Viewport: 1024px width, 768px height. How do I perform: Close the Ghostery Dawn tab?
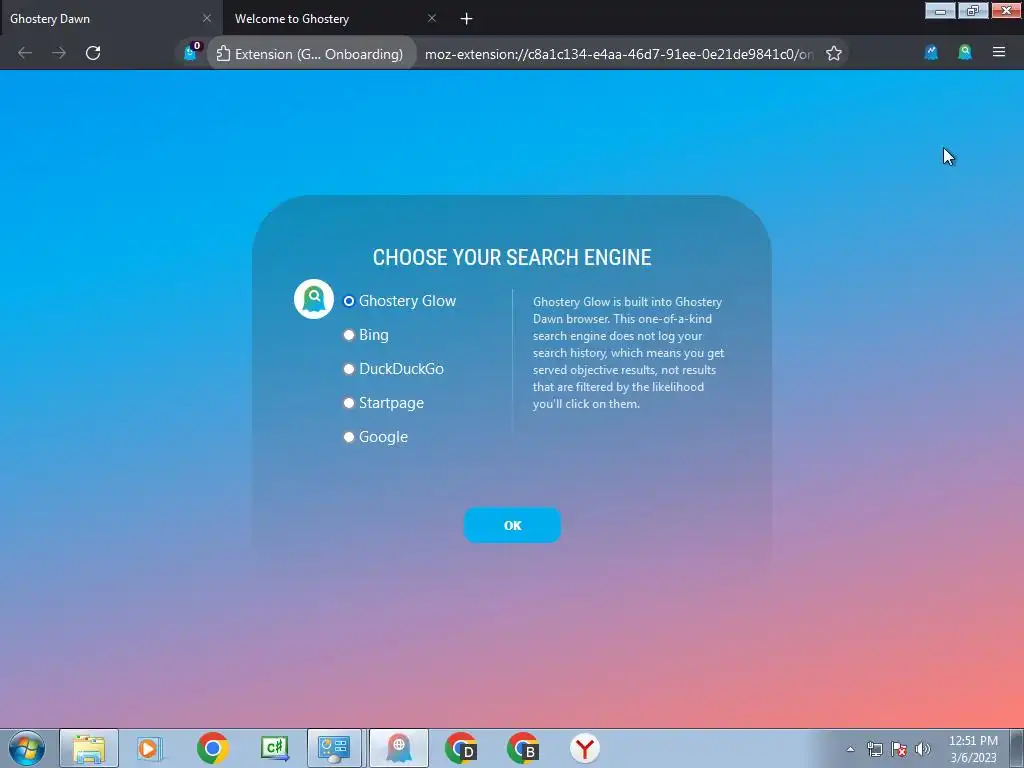(x=207, y=18)
